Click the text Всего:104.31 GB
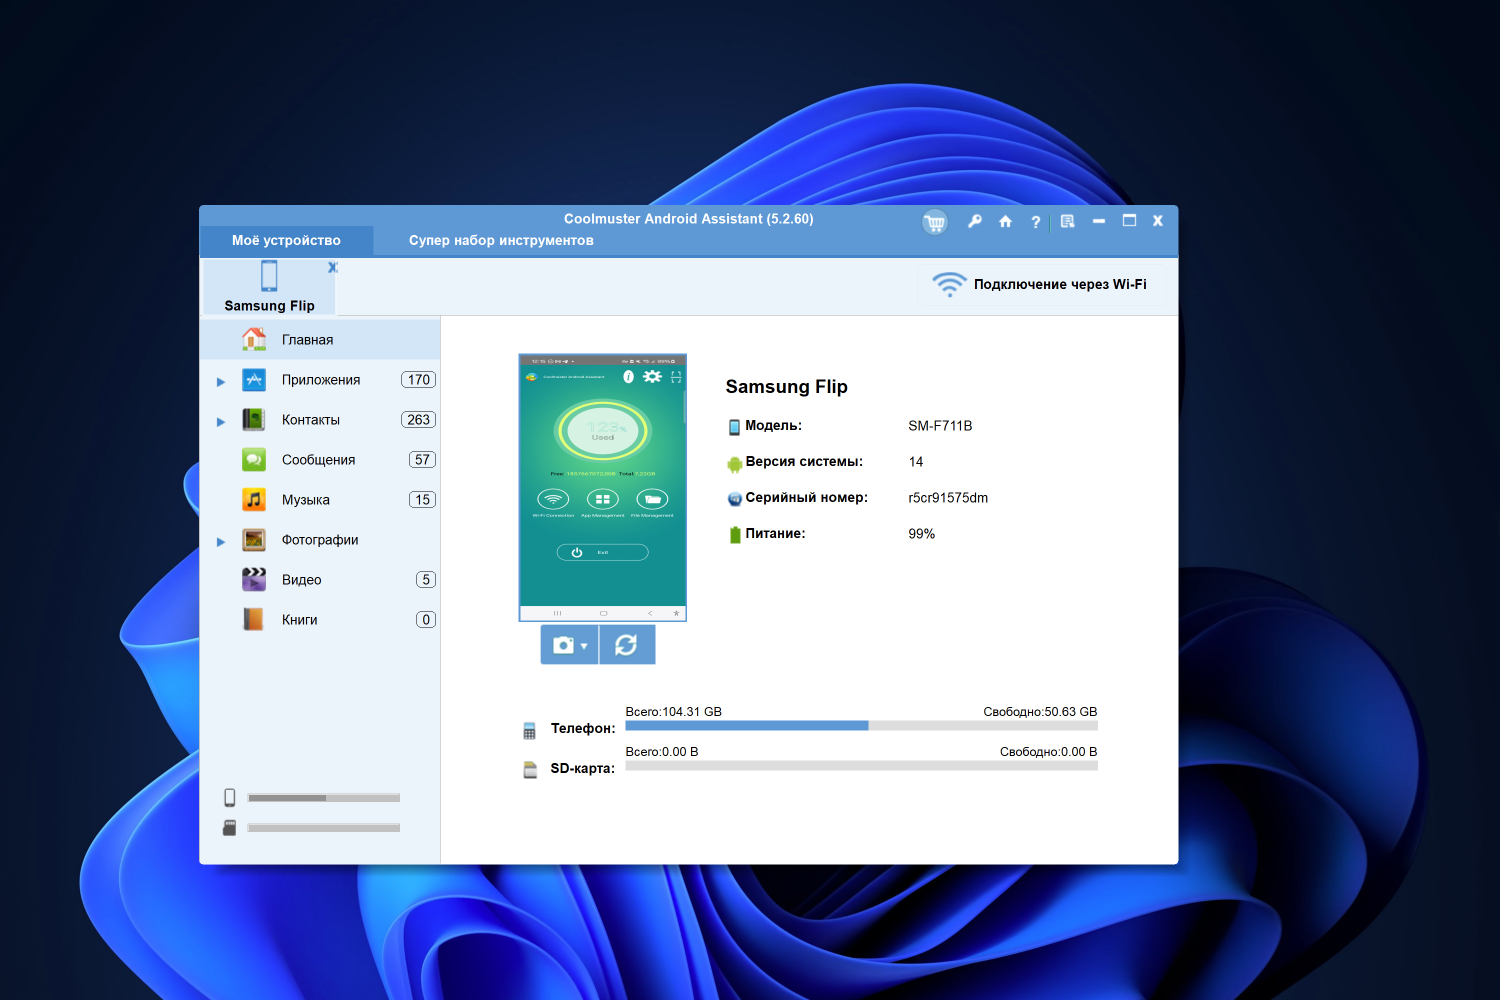 pyautogui.click(x=674, y=712)
